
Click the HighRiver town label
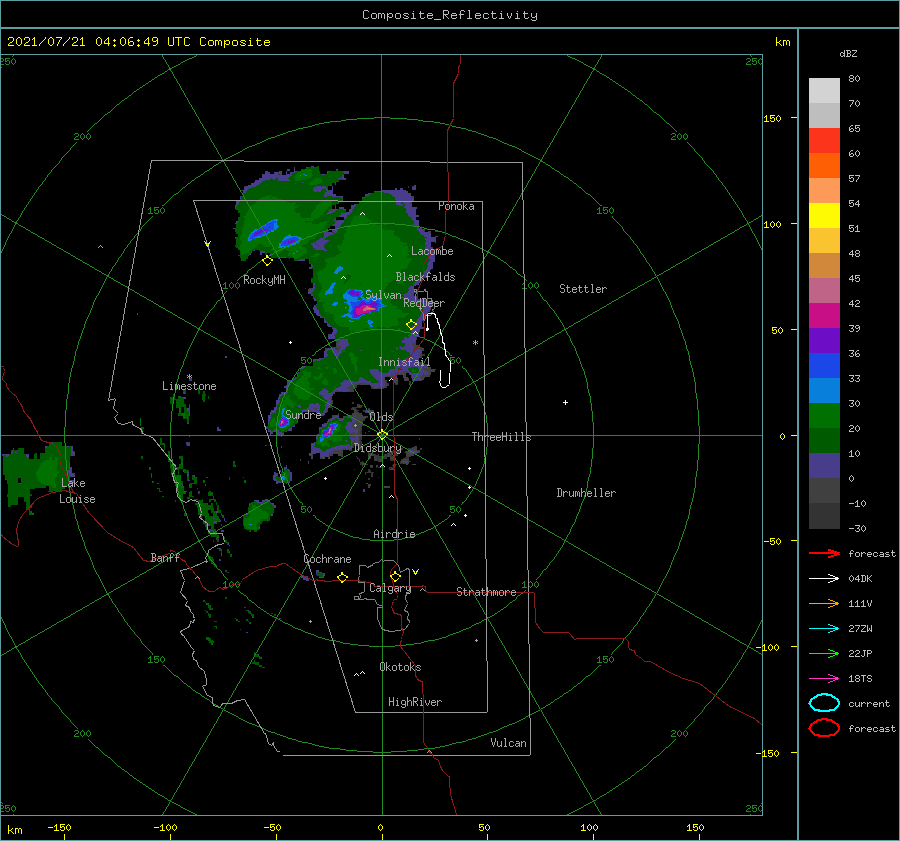415,702
